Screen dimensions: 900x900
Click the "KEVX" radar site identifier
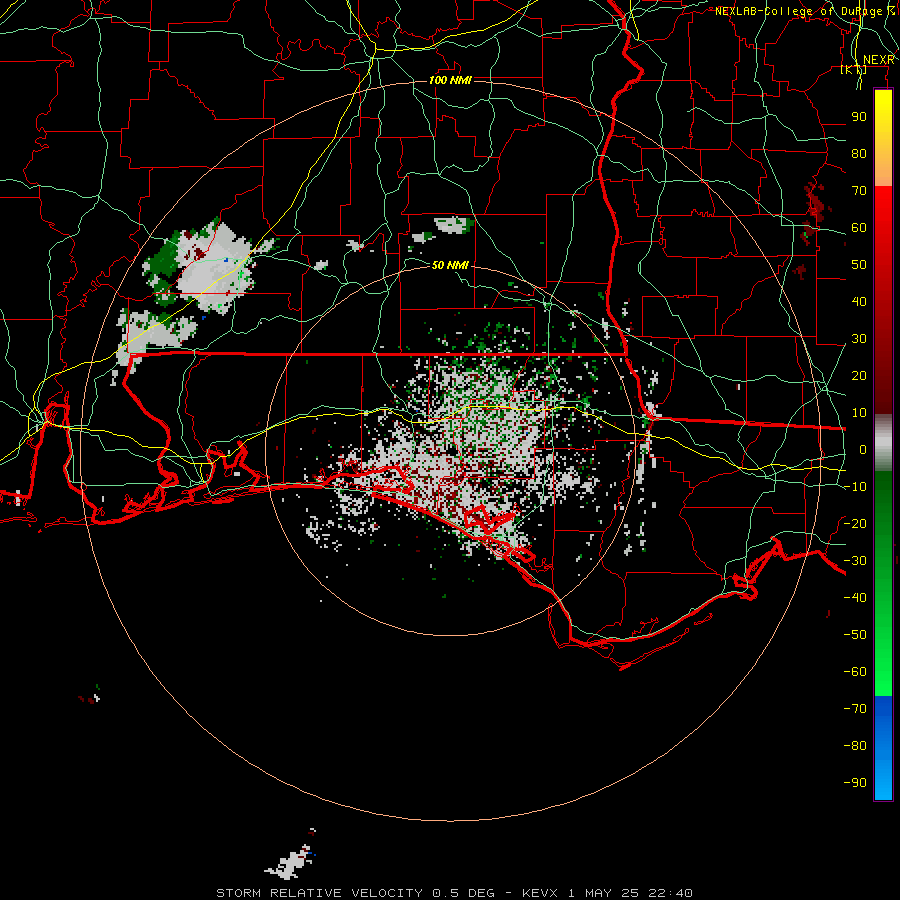tap(540, 893)
